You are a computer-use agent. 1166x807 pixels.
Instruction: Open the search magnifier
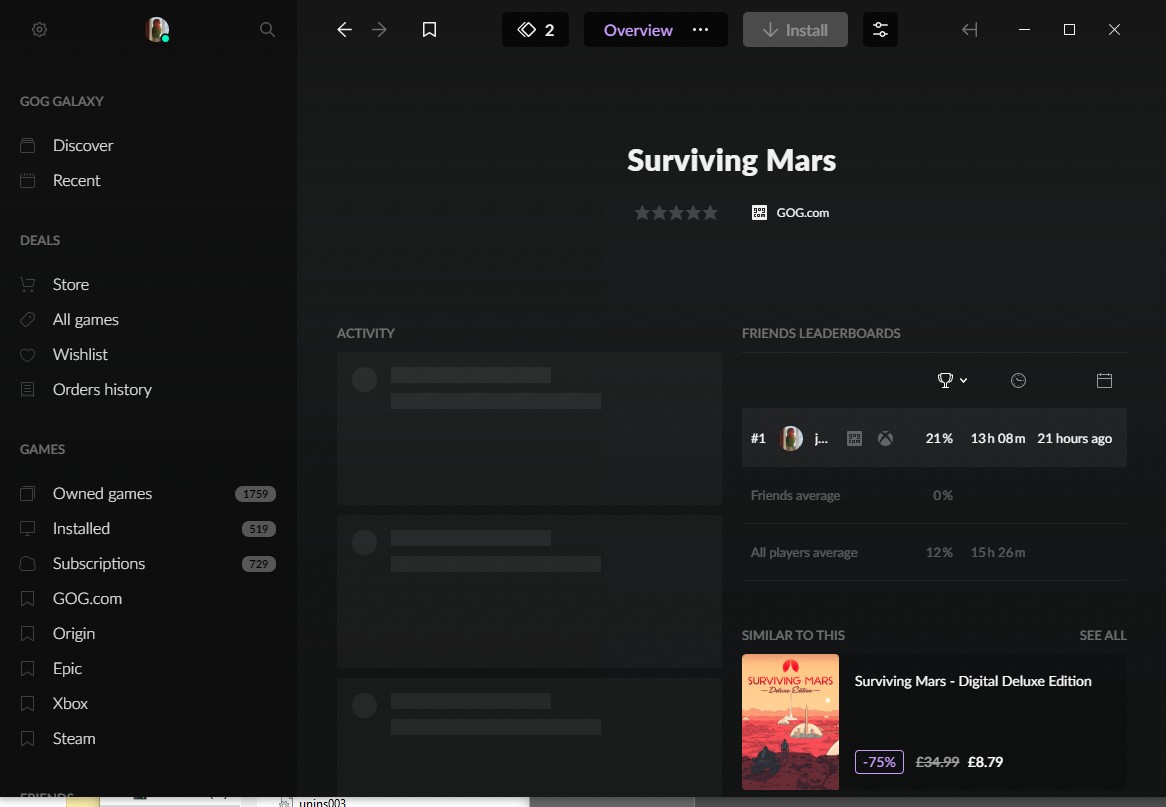pos(267,30)
